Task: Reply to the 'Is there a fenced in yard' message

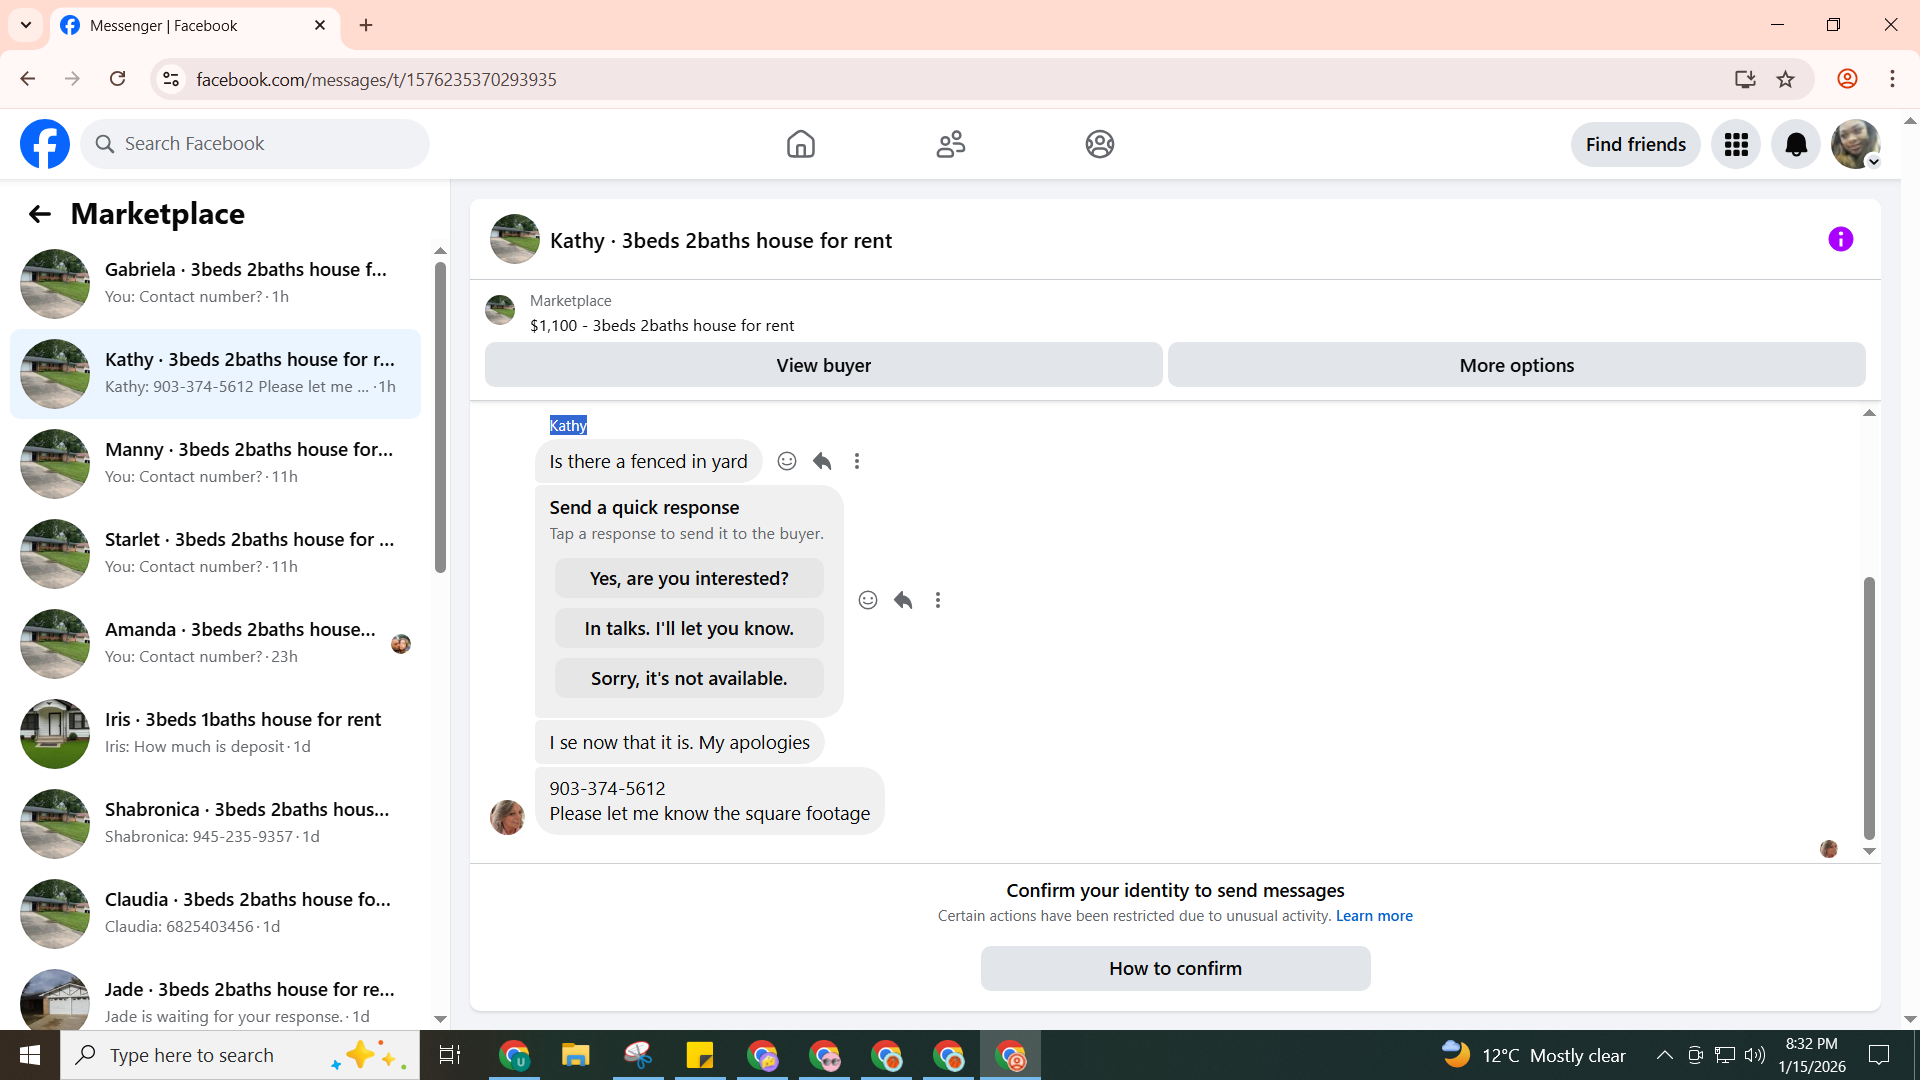Action: [x=822, y=461]
